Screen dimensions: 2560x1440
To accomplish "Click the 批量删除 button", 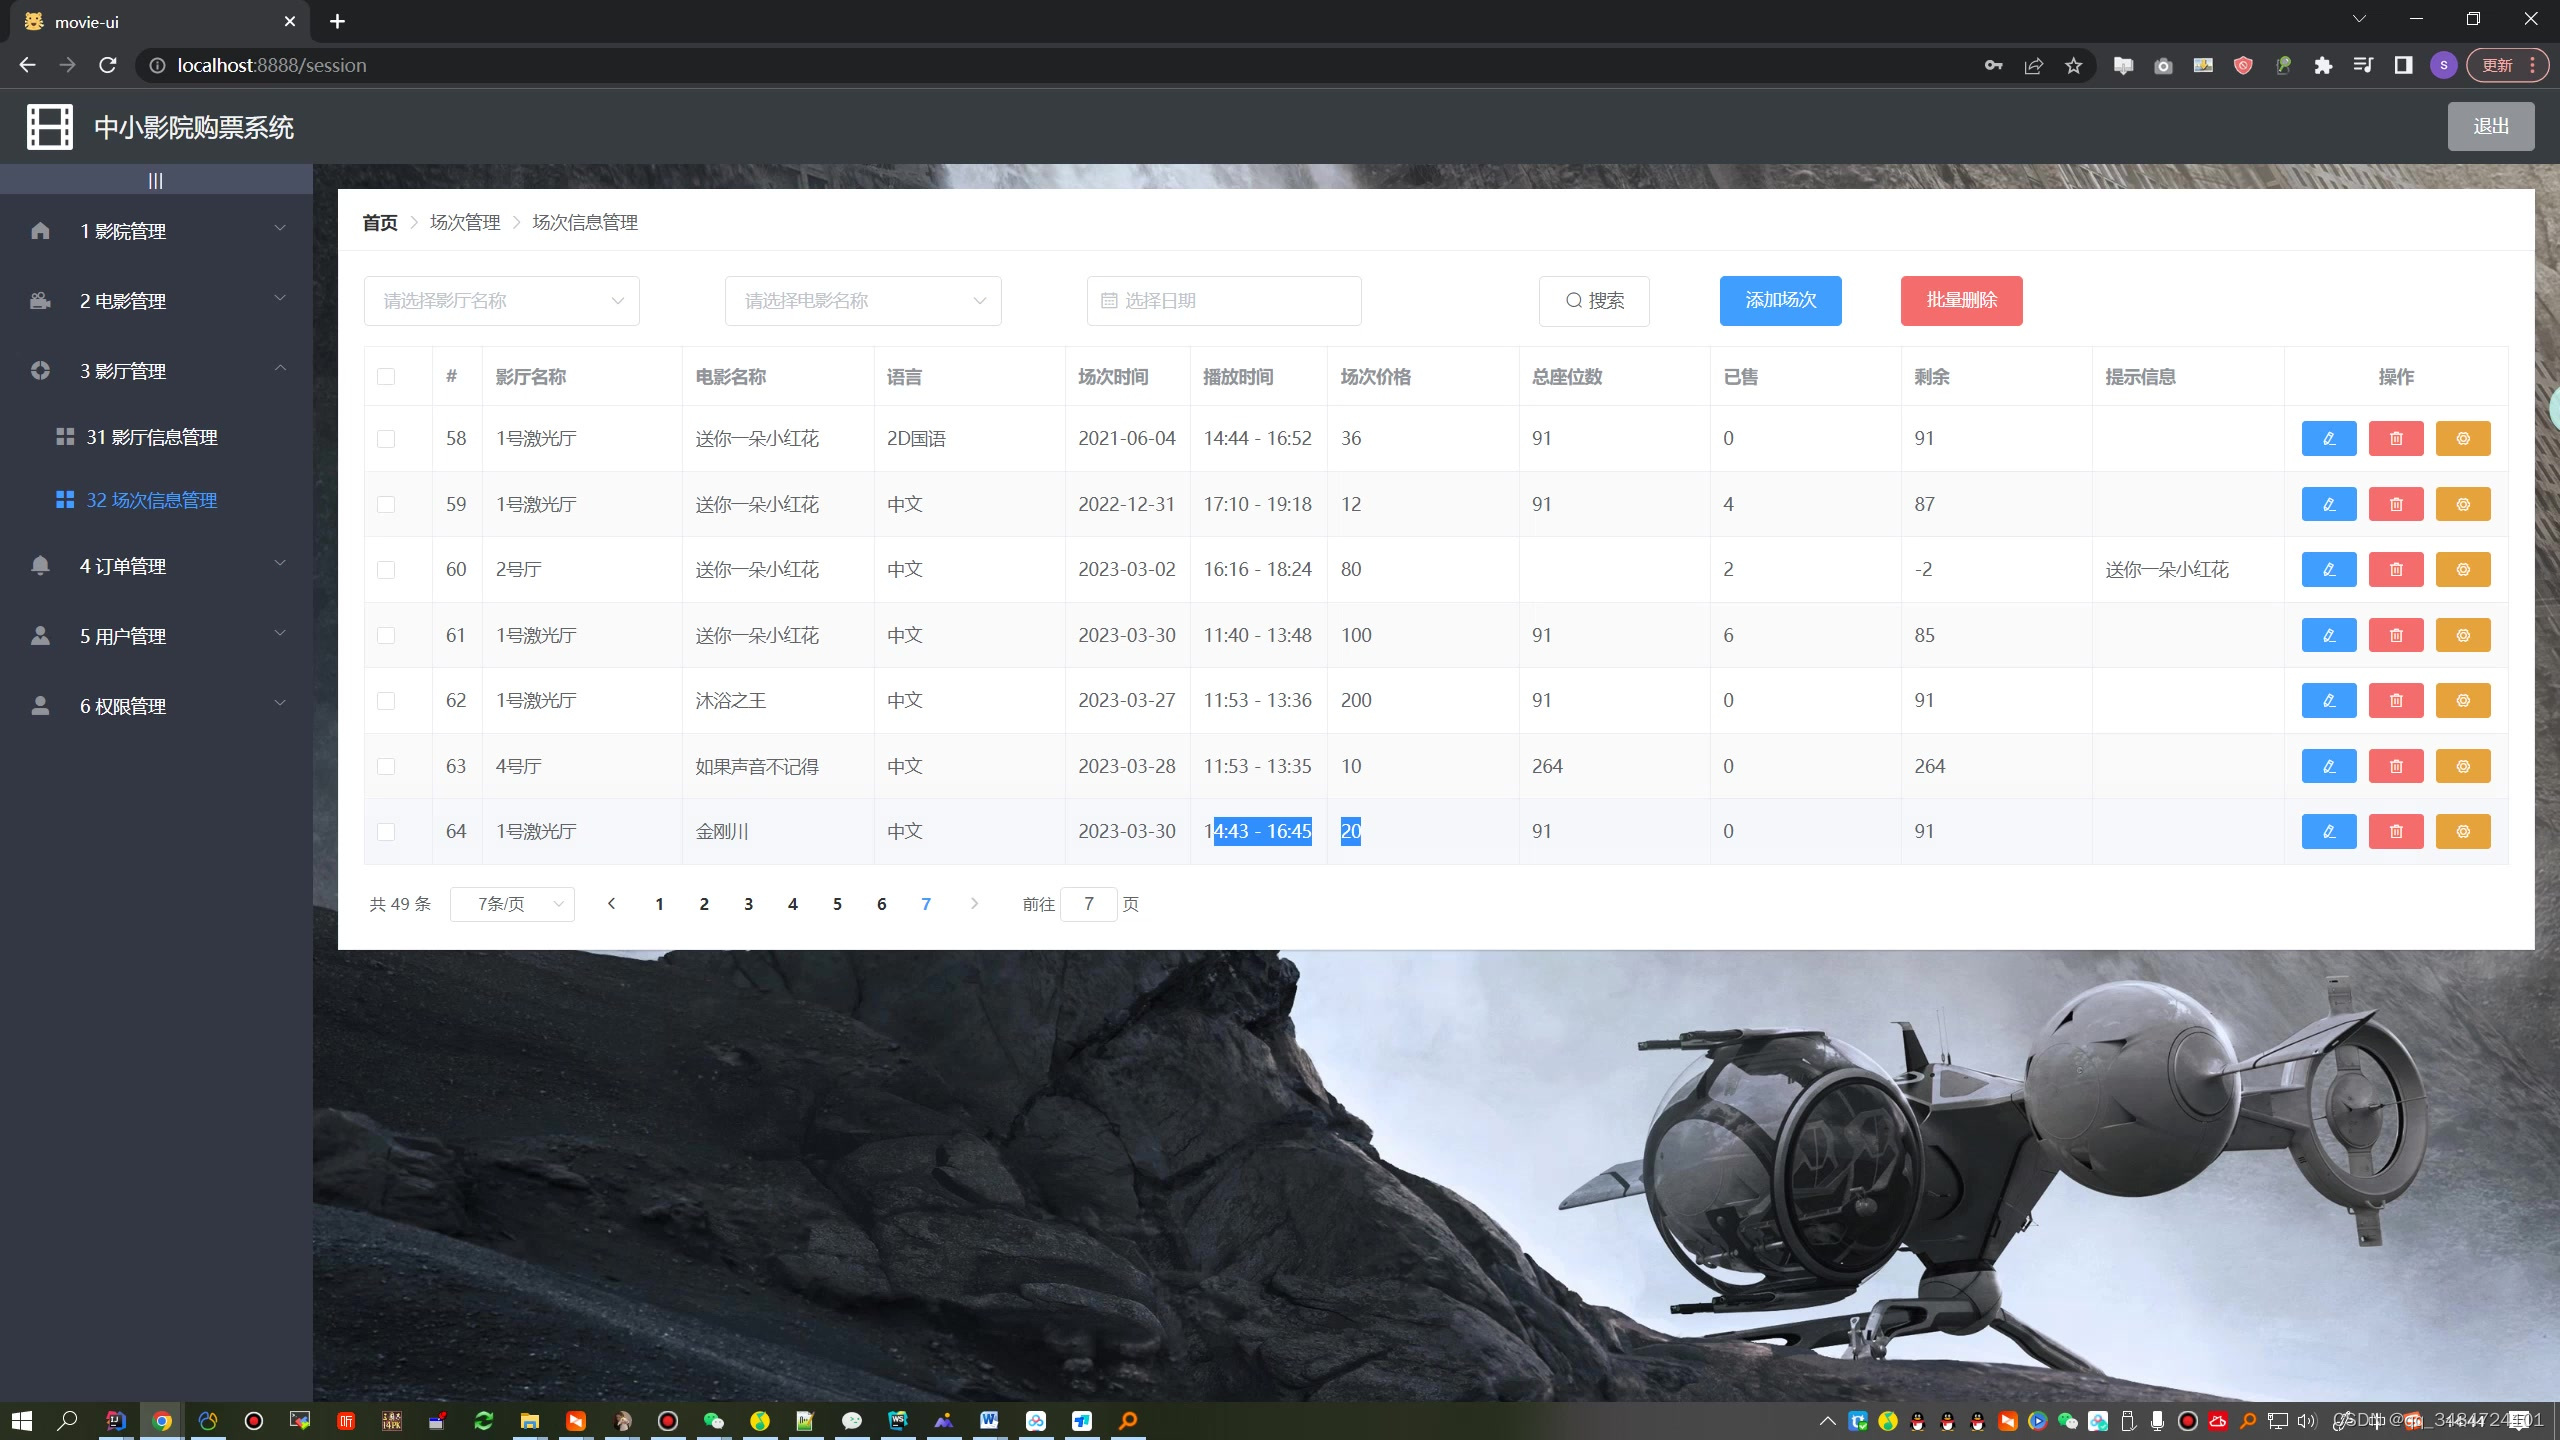I will coord(1961,301).
